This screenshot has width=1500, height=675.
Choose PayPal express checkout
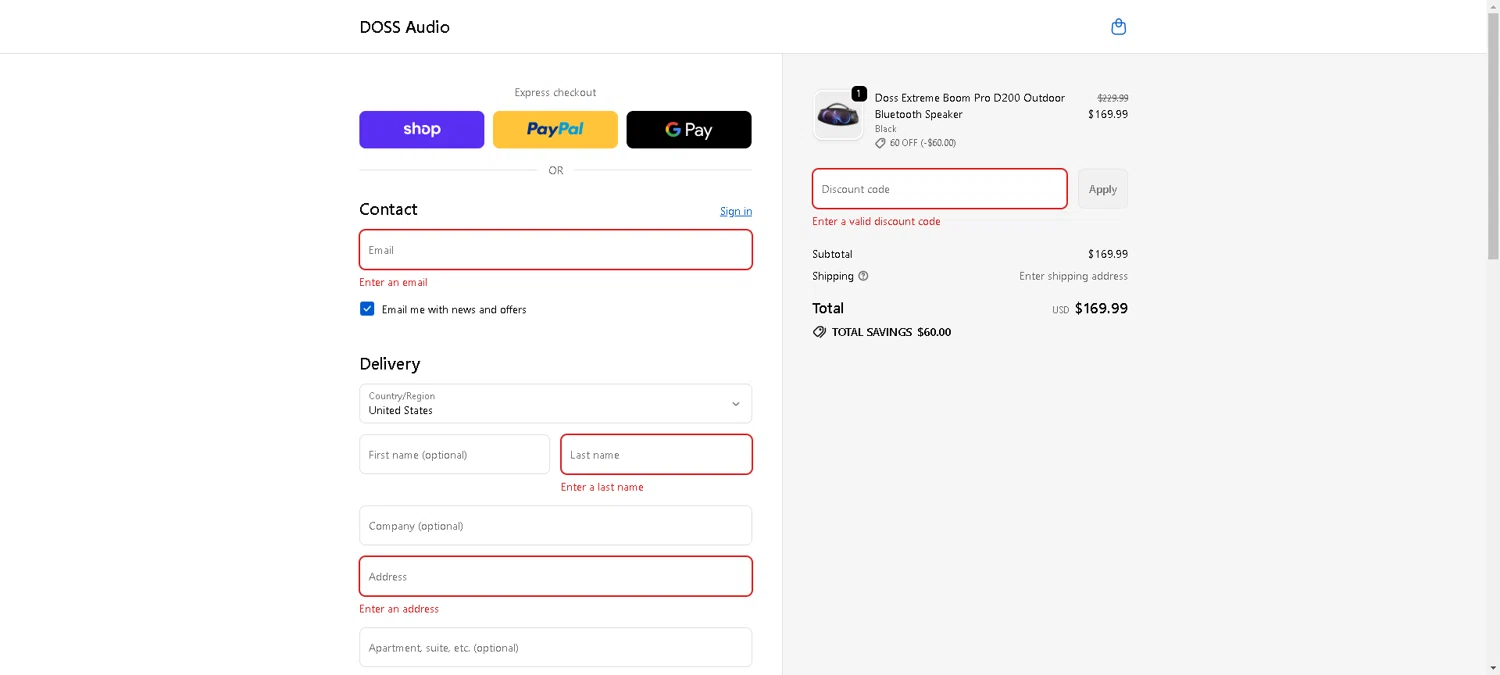[555, 130]
